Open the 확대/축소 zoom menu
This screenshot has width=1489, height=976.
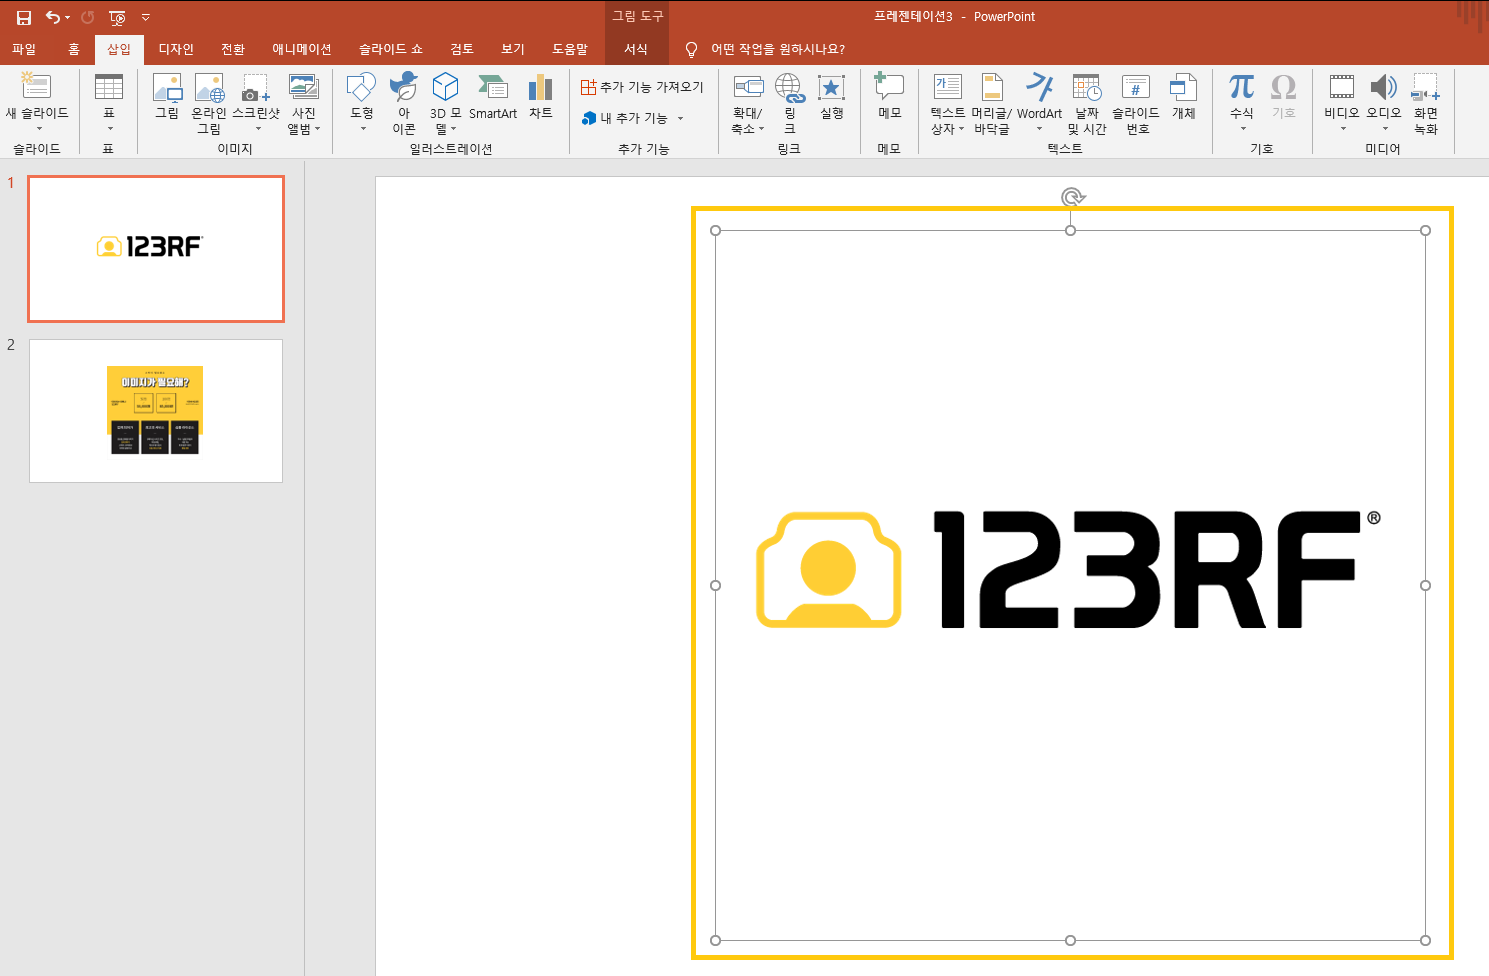(x=748, y=103)
